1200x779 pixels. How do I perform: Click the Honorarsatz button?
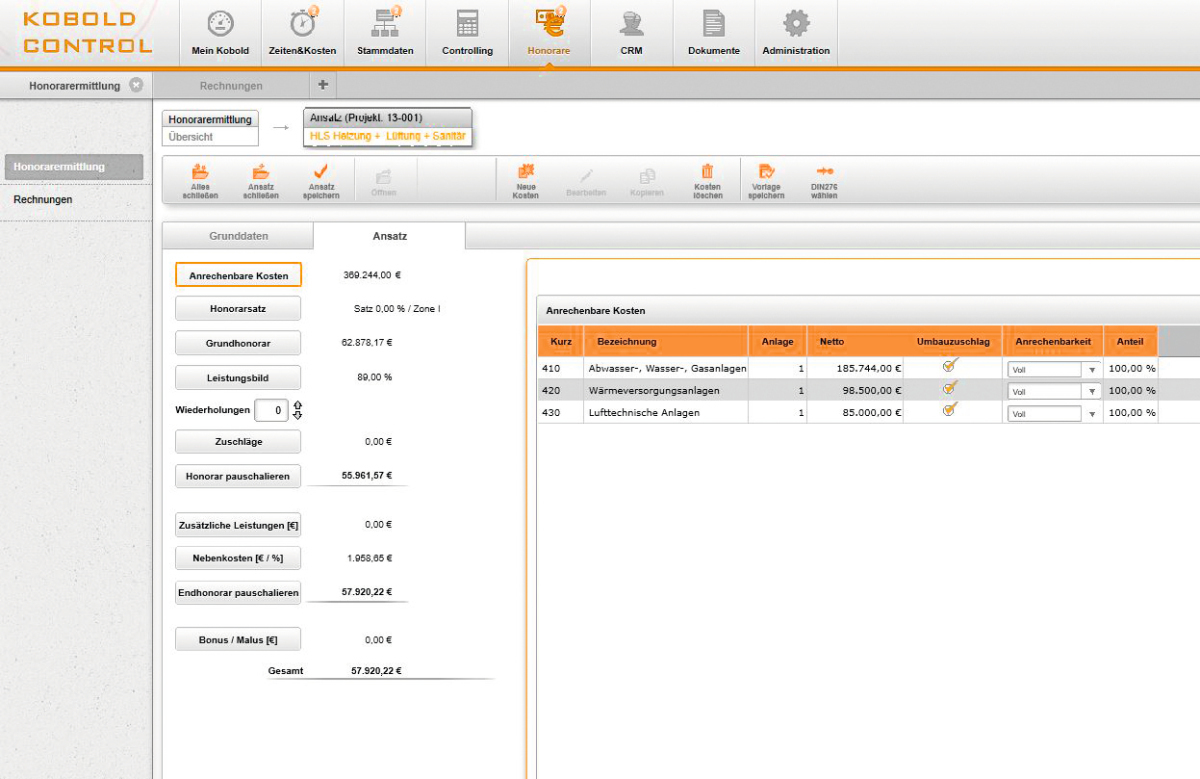coord(238,310)
